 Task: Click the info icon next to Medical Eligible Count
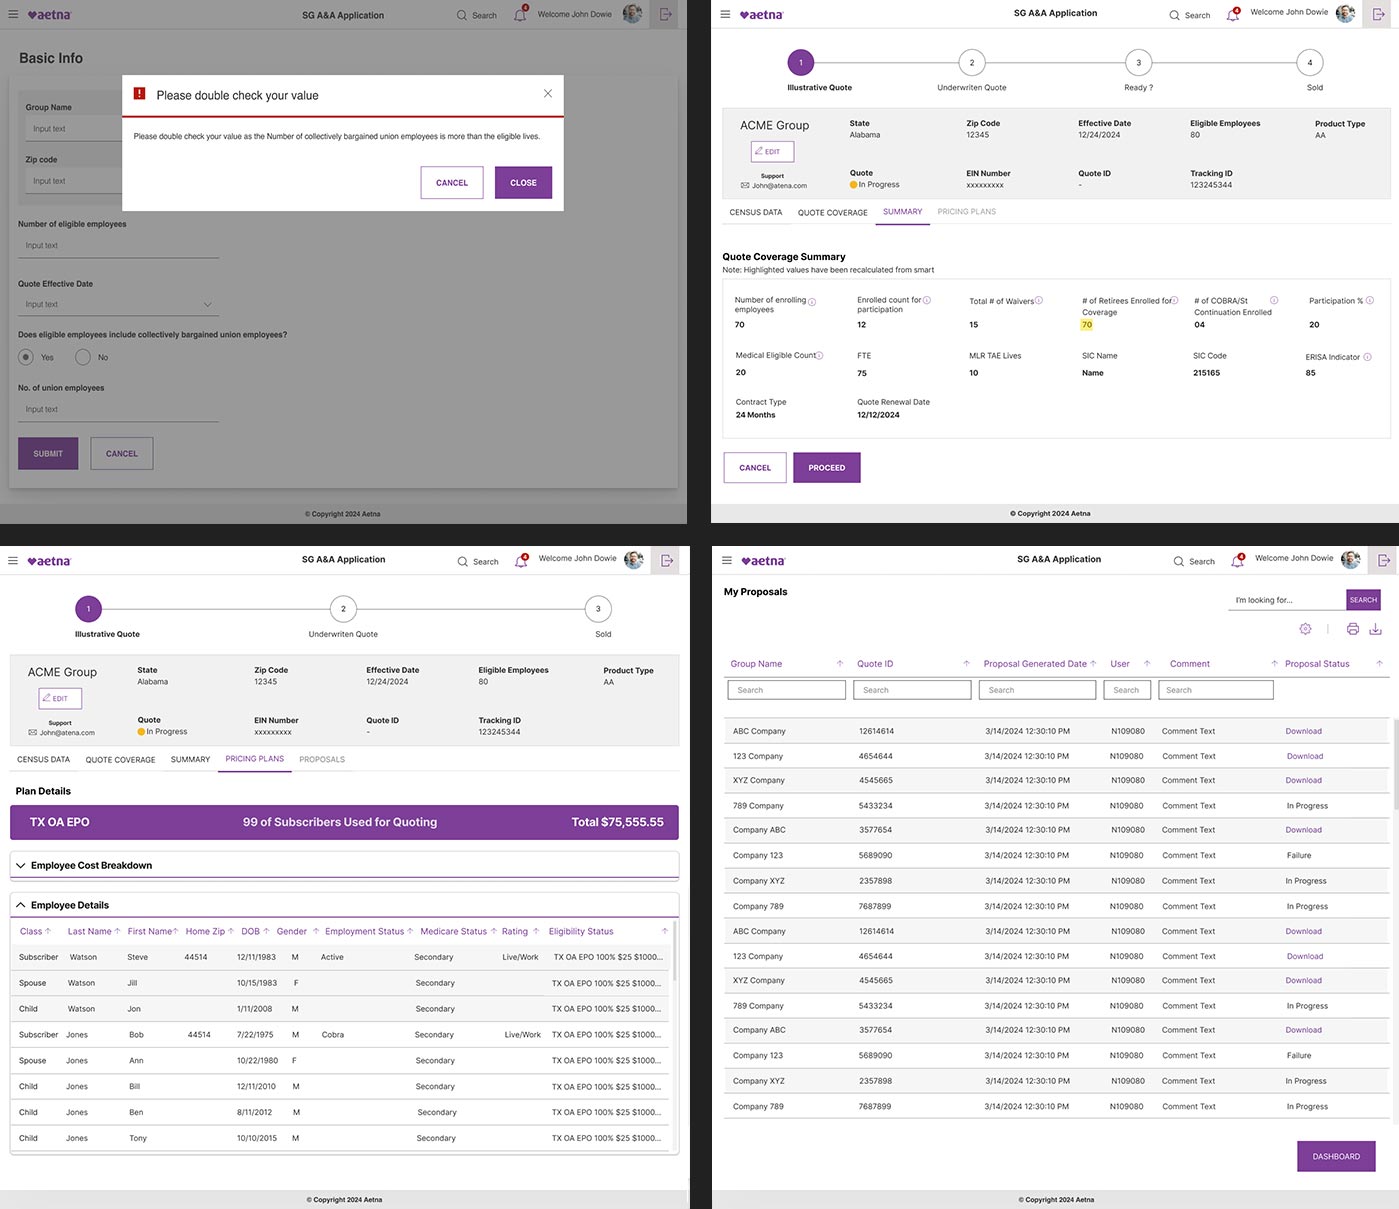tap(820, 355)
